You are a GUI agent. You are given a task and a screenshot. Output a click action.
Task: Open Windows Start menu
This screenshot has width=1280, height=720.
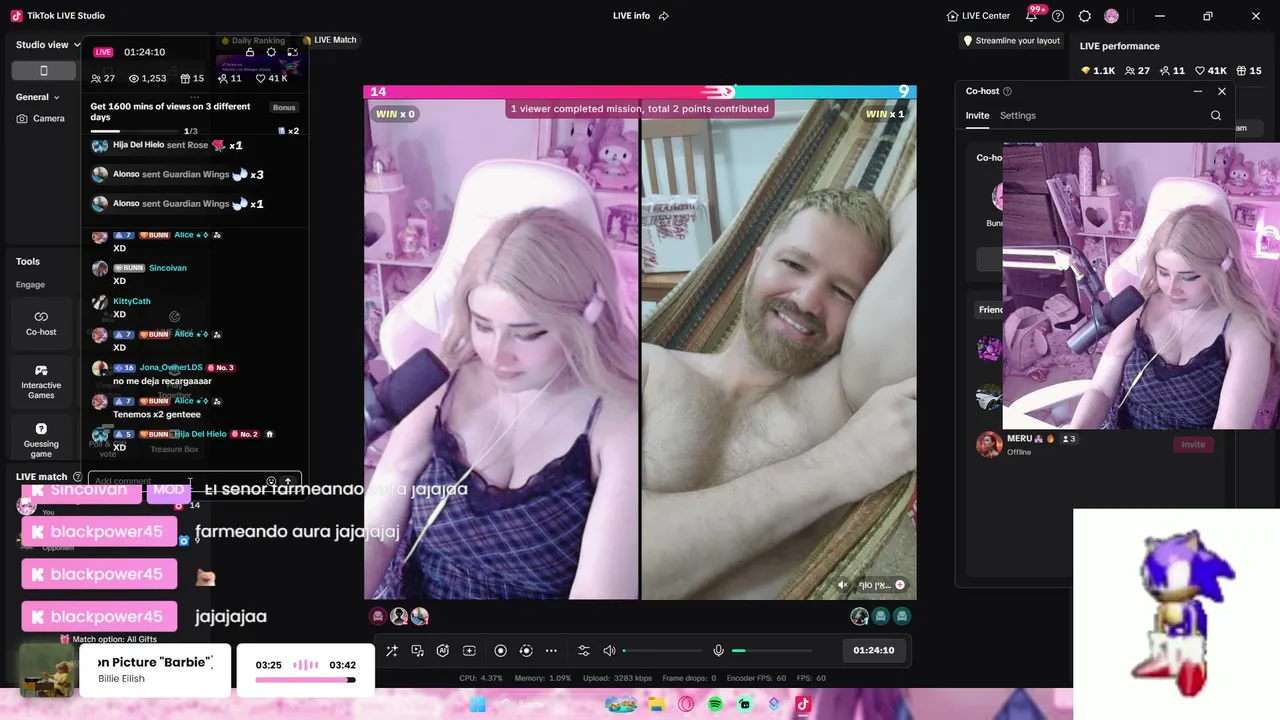pyautogui.click(x=478, y=704)
